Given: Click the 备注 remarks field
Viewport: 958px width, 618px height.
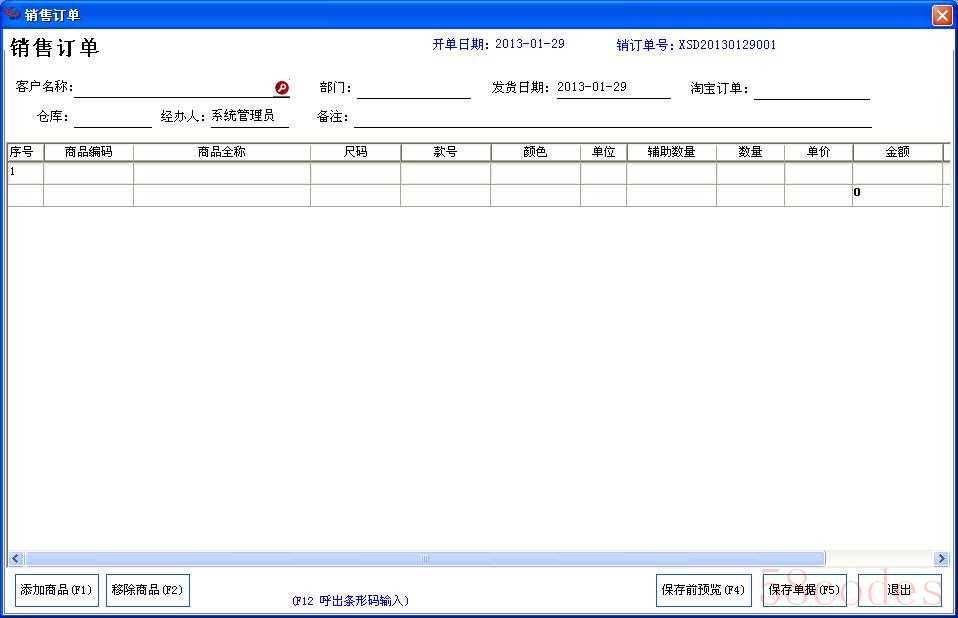Looking at the screenshot, I should [x=612, y=117].
